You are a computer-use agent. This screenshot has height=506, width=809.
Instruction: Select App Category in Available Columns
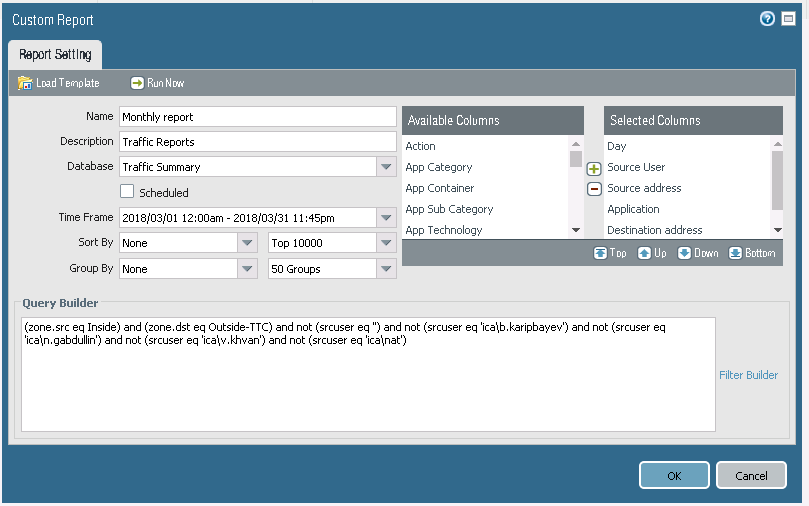pos(439,167)
